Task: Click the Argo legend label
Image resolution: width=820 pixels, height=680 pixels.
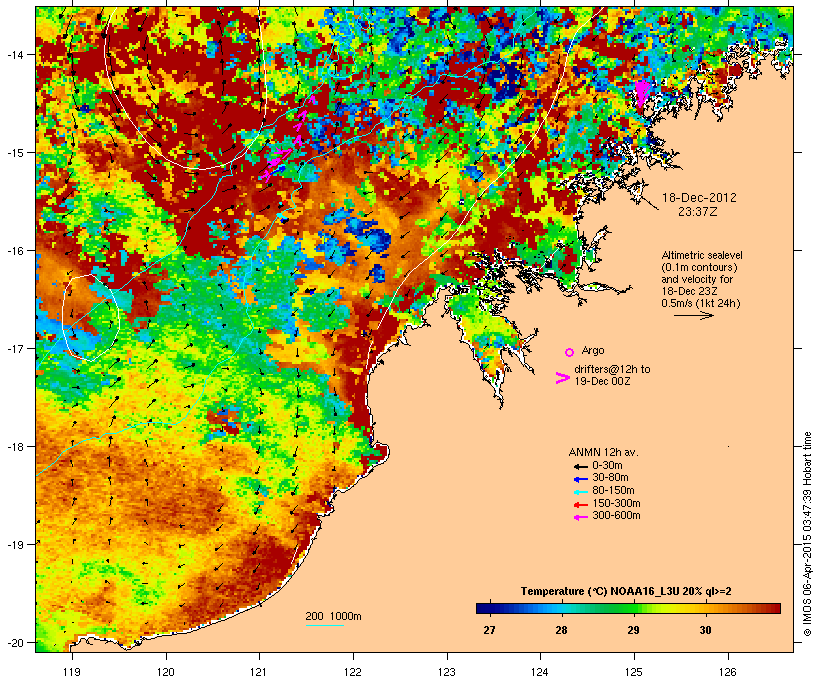Action: 593,350
